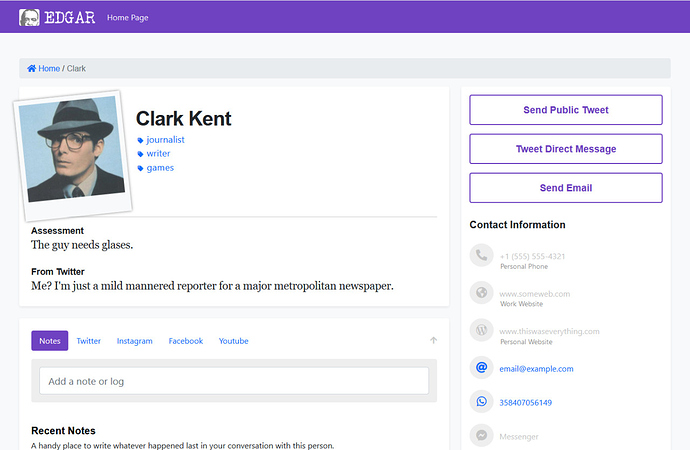The image size is (690, 450).
Task: Focus the Add a note or log field
Action: pyautogui.click(x=234, y=381)
